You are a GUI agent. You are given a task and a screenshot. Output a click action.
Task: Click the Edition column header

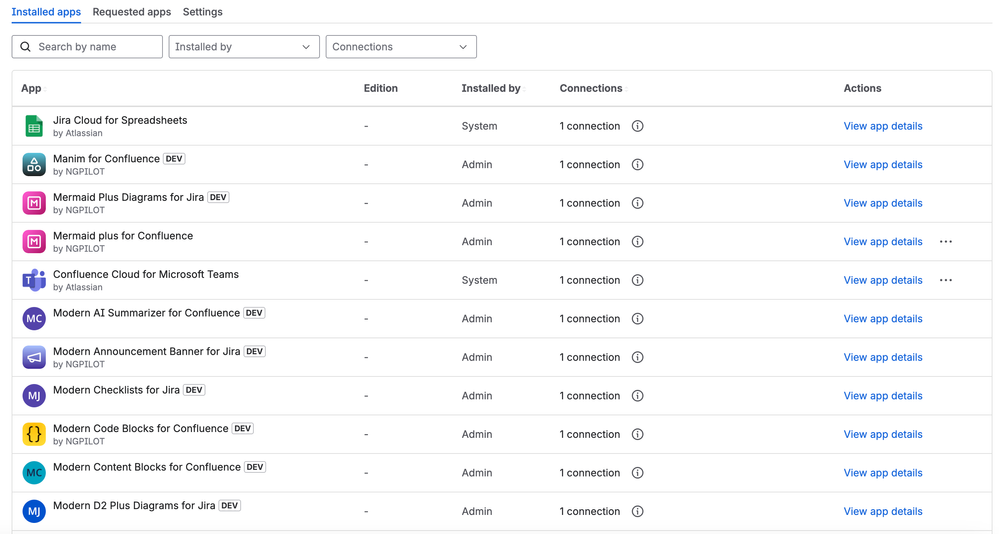click(x=380, y=89)
